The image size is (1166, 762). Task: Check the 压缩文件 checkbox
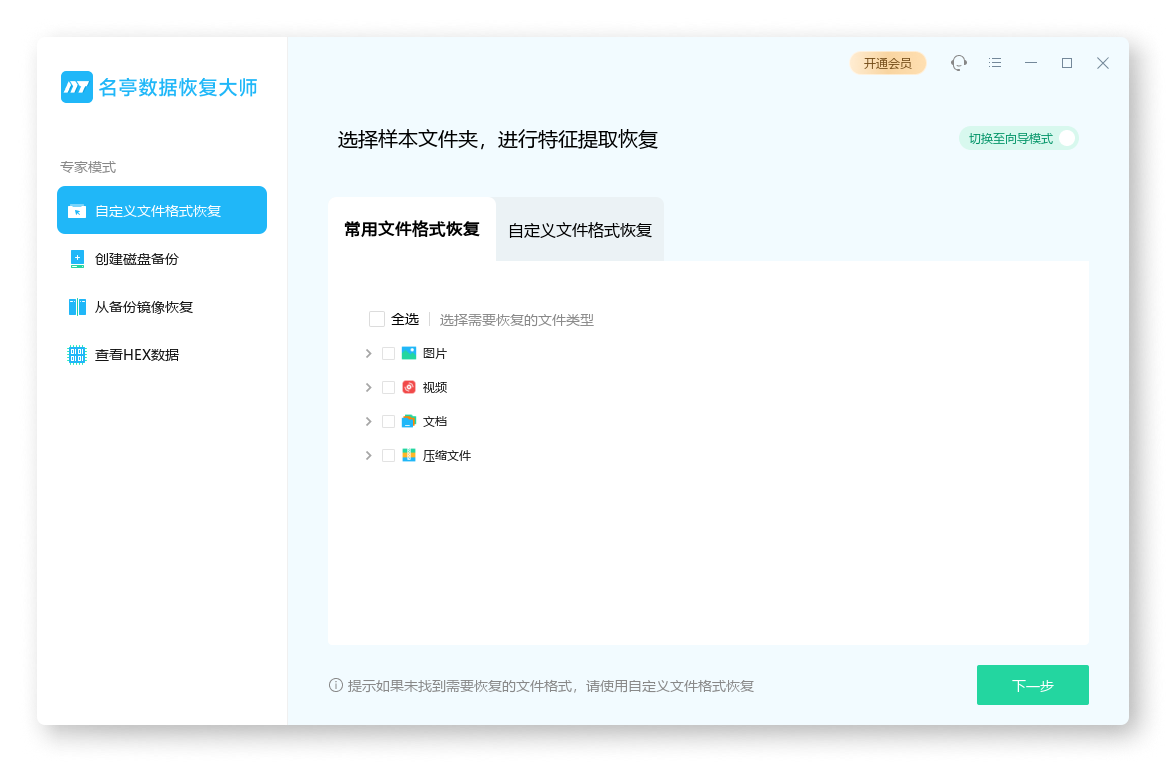point(388,455)
